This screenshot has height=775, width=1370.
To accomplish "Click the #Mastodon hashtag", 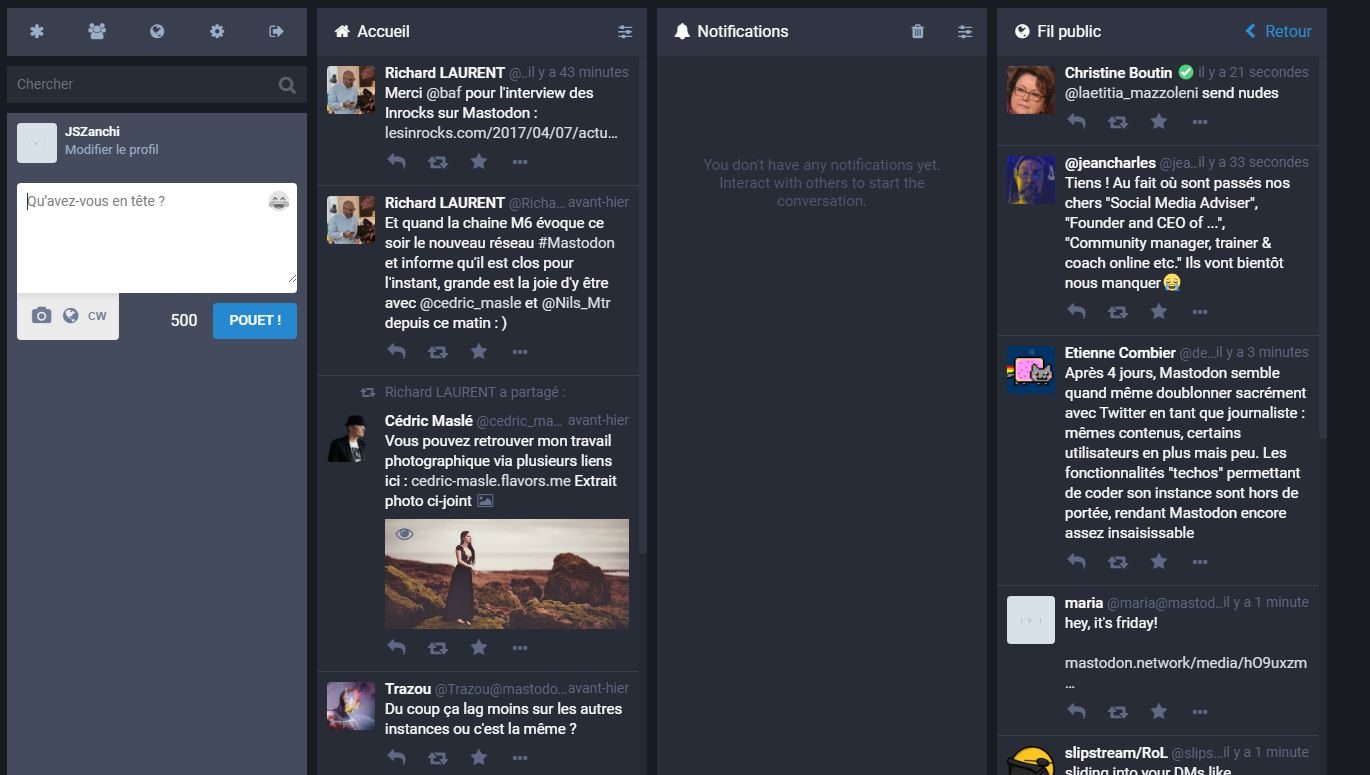I will (x=575, y=243).
